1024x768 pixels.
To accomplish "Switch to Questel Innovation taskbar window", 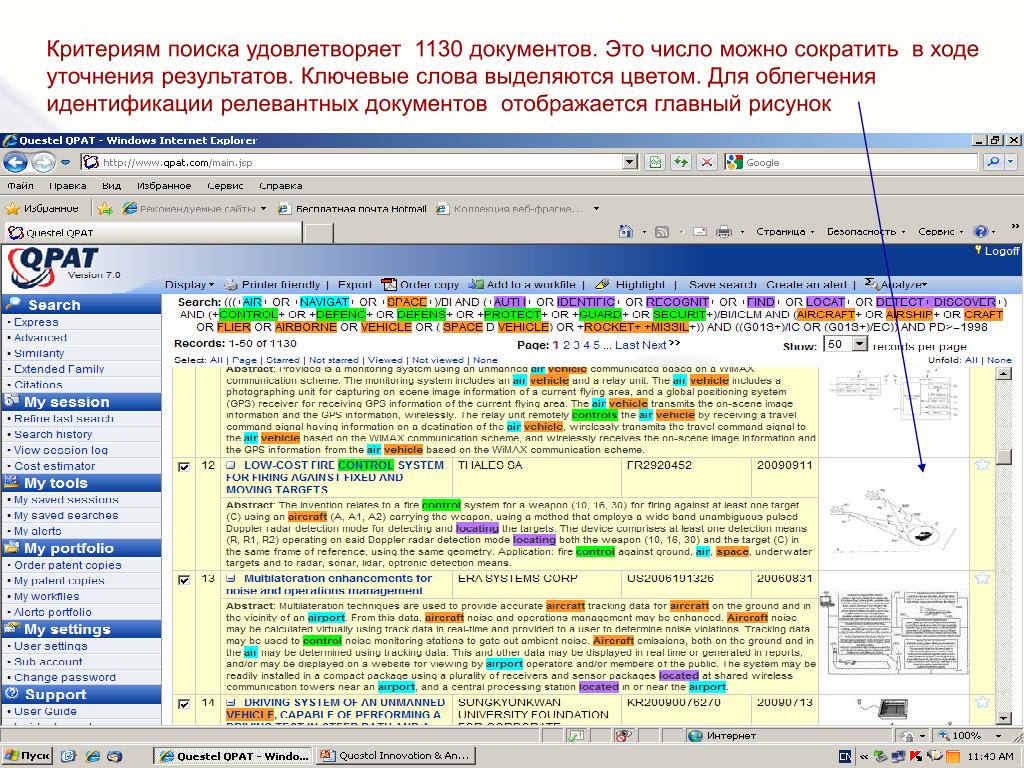I will pos(396,756).
